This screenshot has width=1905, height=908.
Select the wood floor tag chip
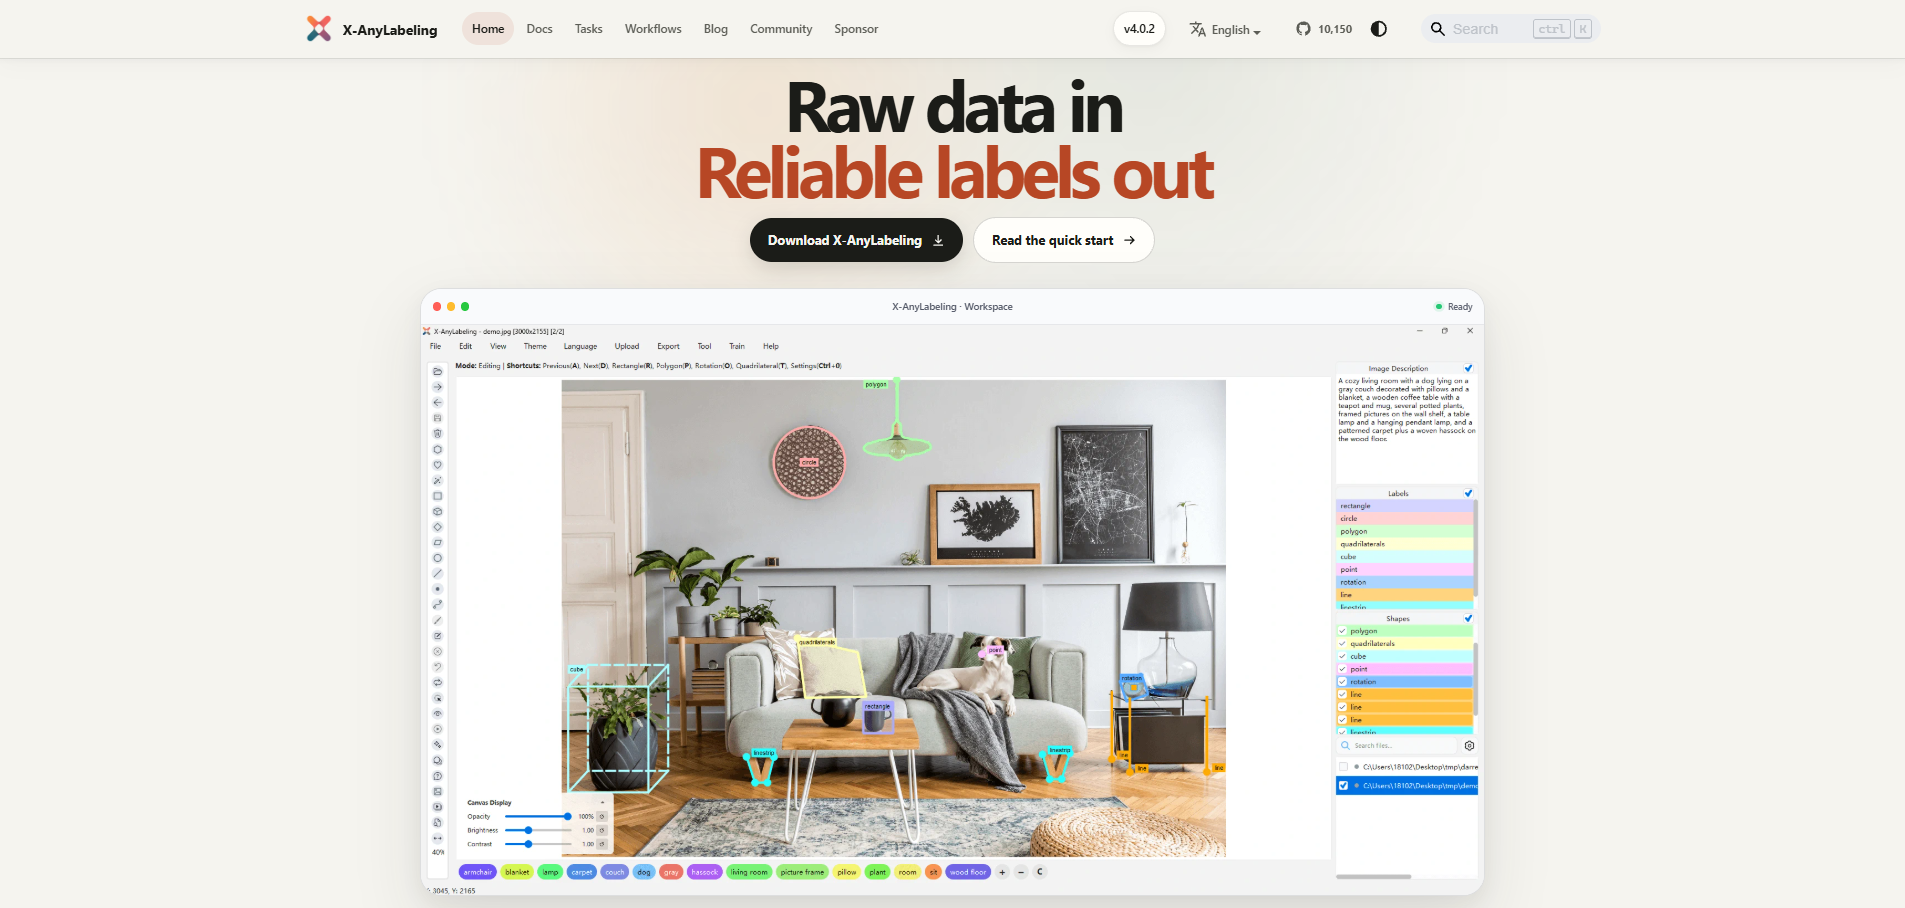click(x=968, y=872)
